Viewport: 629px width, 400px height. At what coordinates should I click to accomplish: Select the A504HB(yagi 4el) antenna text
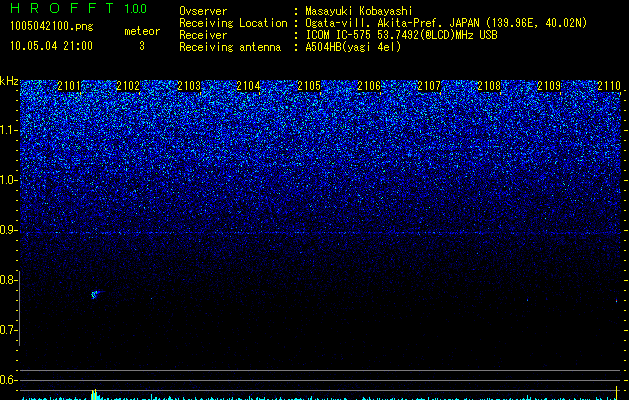click(353, 47)
